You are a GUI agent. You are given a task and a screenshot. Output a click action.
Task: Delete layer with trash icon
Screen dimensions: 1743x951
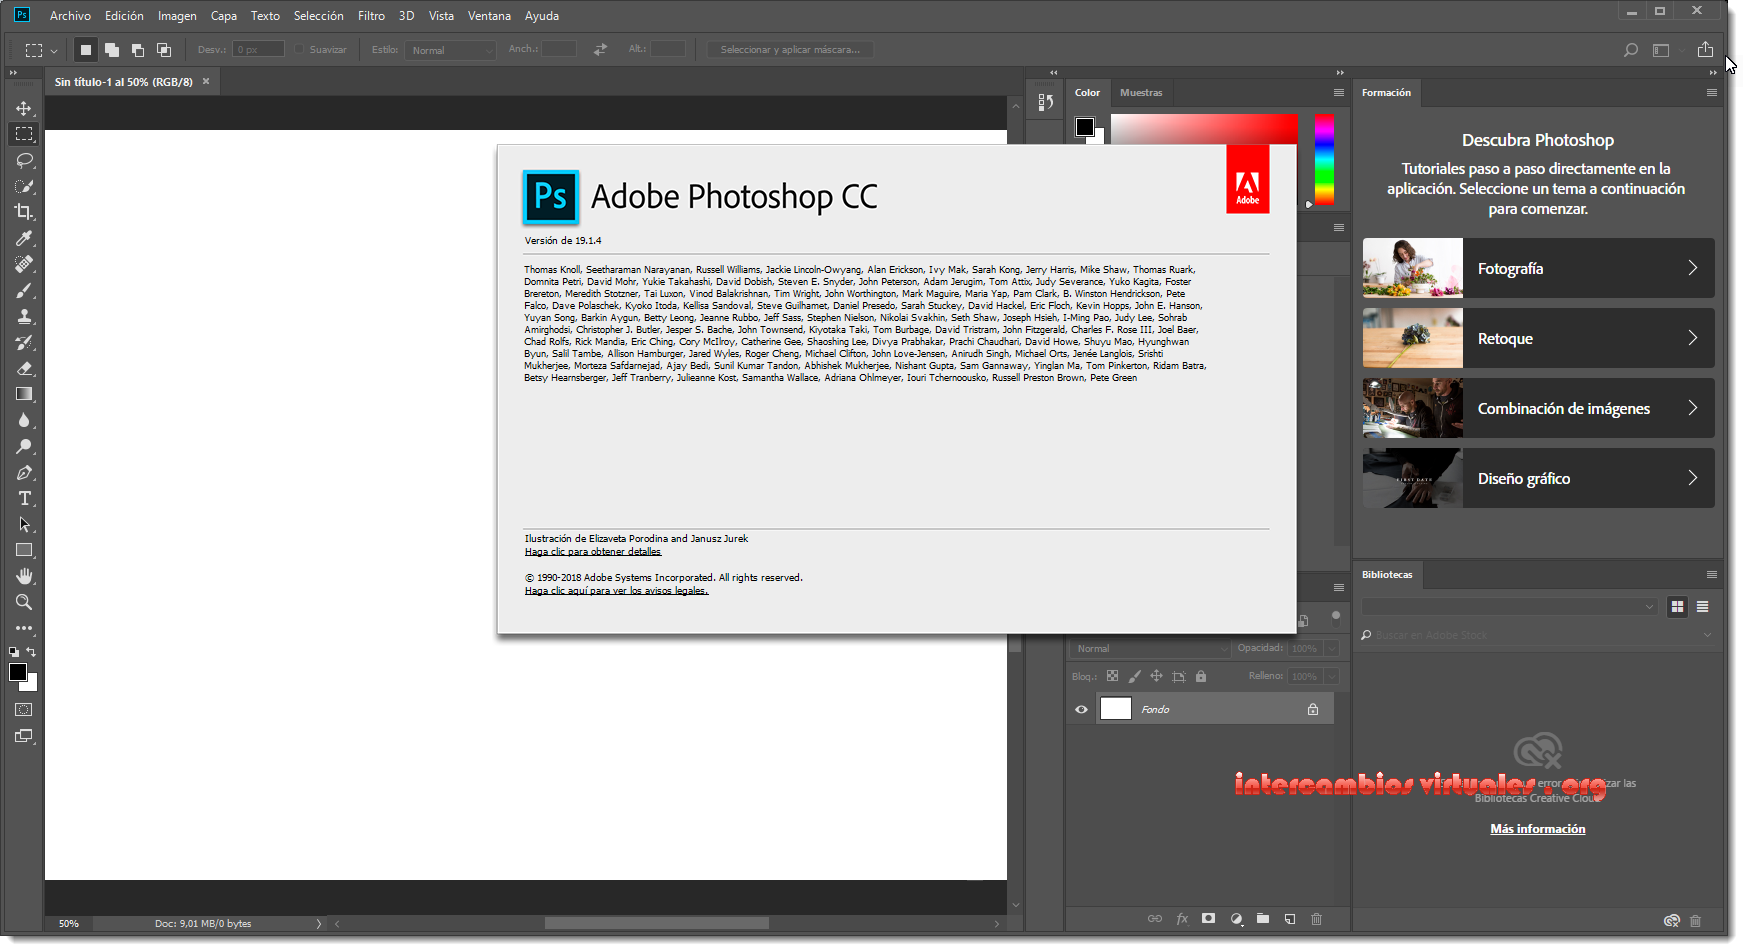[x=1316, y=919]
